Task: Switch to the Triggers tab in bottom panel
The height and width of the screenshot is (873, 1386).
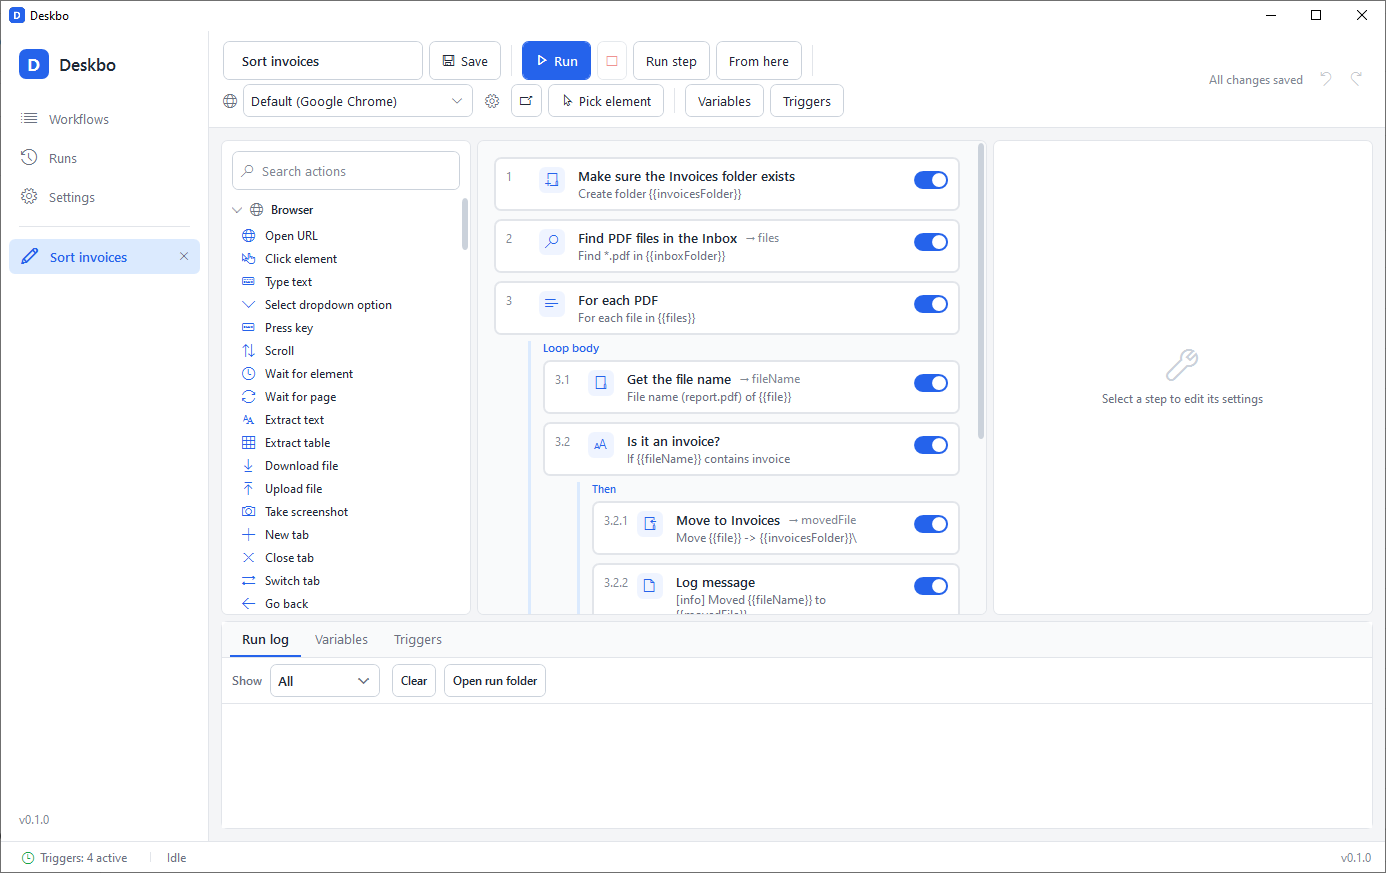Action: [x=418, y=640]
